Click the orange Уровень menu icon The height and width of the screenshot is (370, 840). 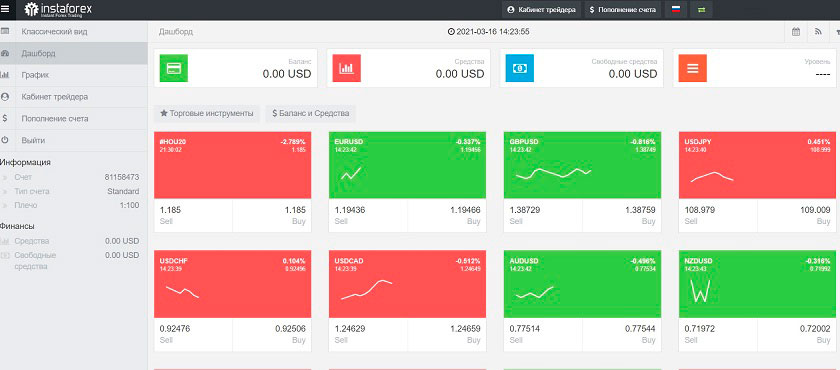[x=693, y=68]
